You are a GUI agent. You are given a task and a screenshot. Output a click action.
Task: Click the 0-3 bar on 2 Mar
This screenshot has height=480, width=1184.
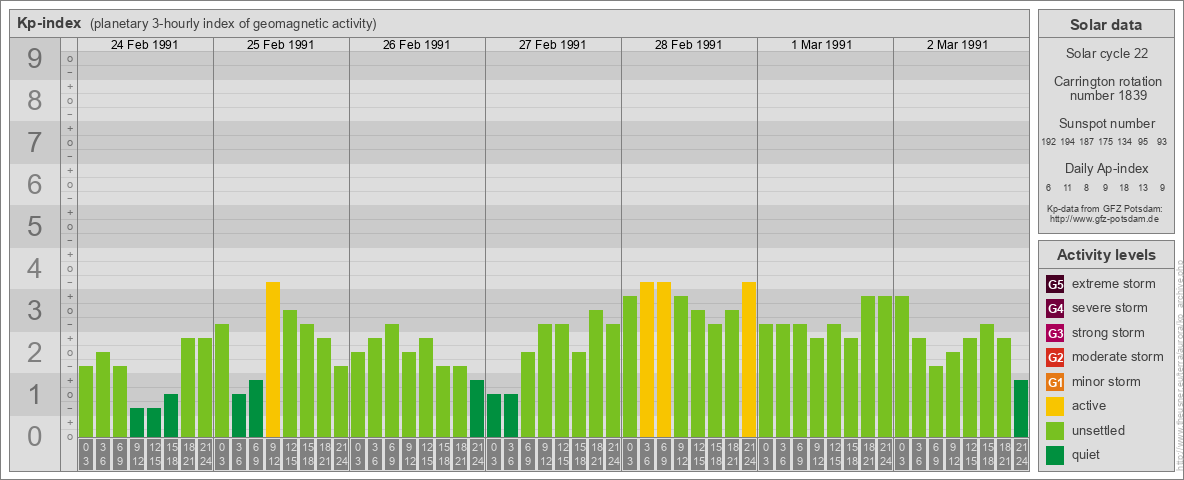[x=902, y=367]
